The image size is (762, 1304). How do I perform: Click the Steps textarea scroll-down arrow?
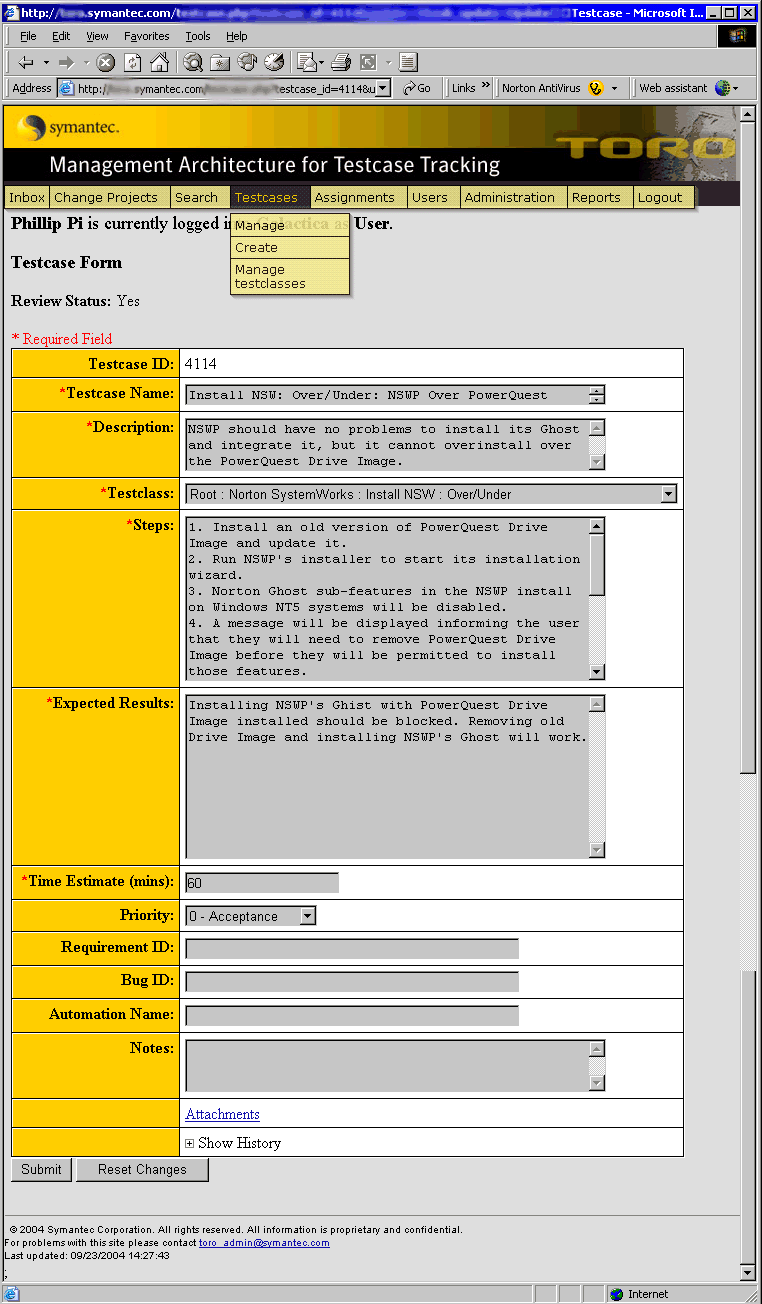(597, 672)
